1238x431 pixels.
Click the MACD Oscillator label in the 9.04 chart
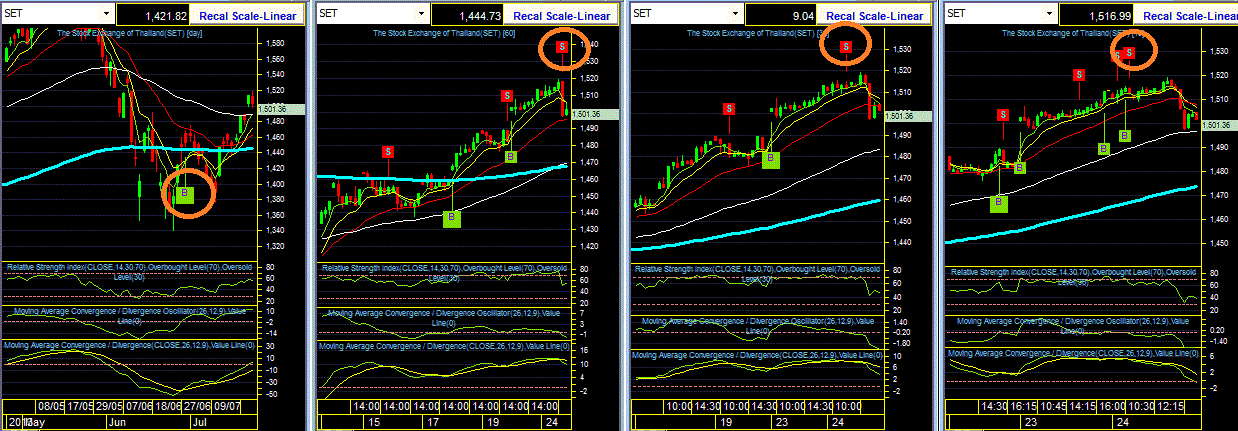tap(757, 326)
